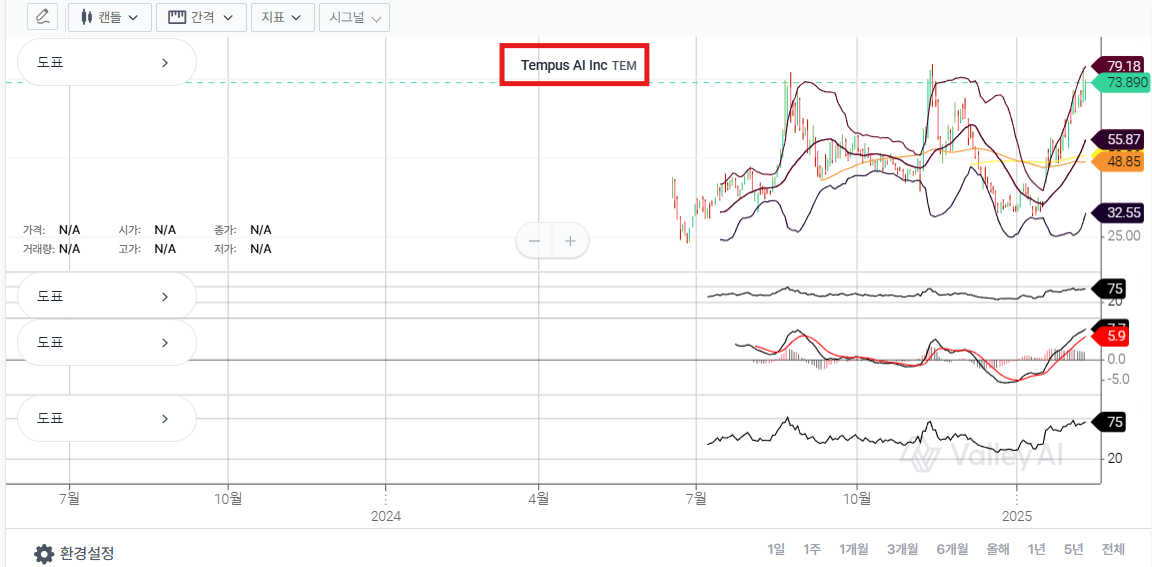Image resolution: width=1152 pixels, height=567 pixels.
Task: Open the 캔들 chart type dropdown
Action: [x=110, y=17]
